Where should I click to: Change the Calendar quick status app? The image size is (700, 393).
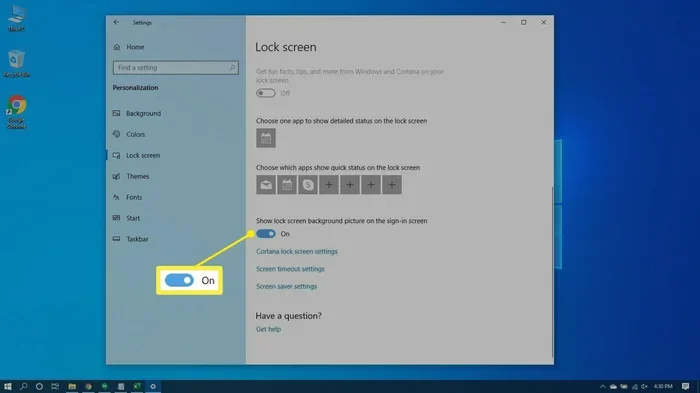coord(287,185)
